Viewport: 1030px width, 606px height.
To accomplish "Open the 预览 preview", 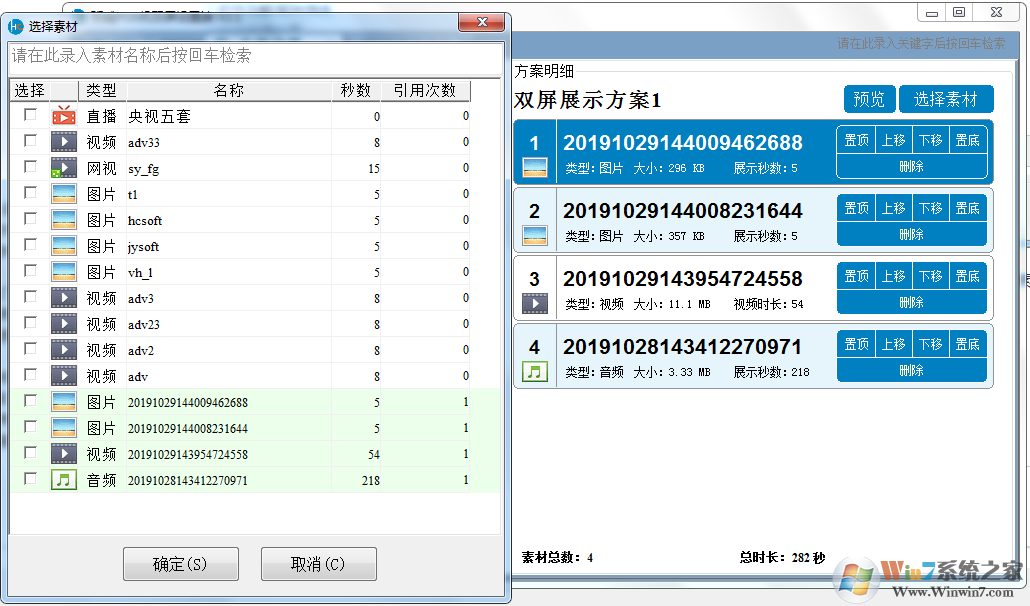I will point(869,99).
